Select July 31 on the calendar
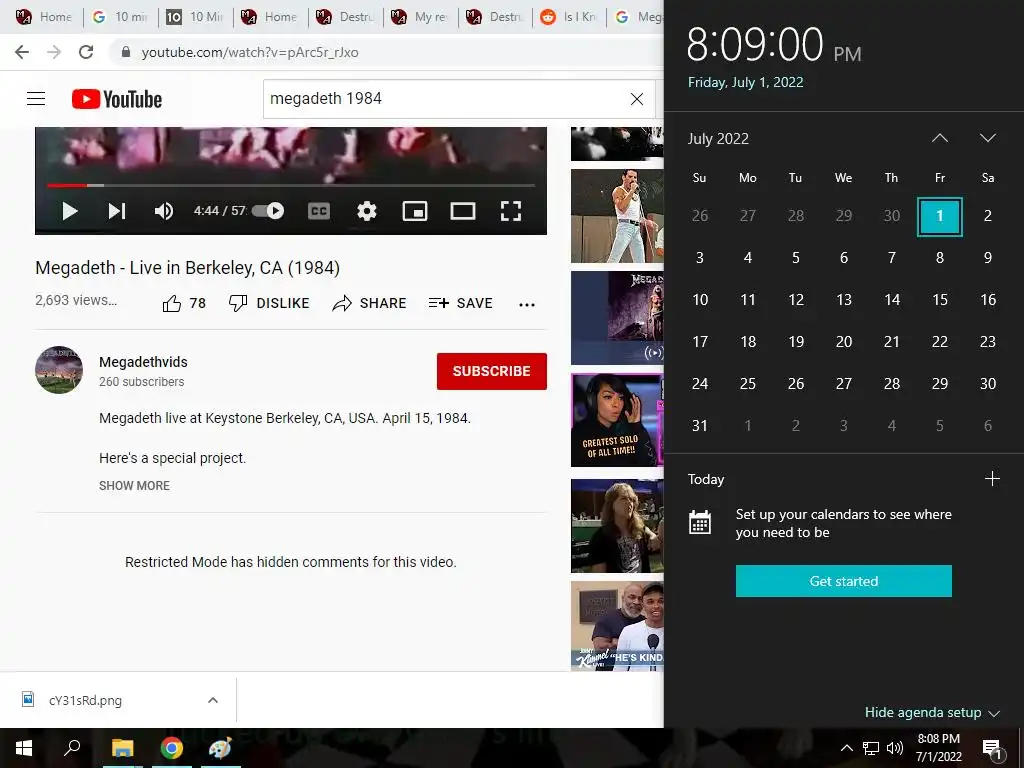 699,426
